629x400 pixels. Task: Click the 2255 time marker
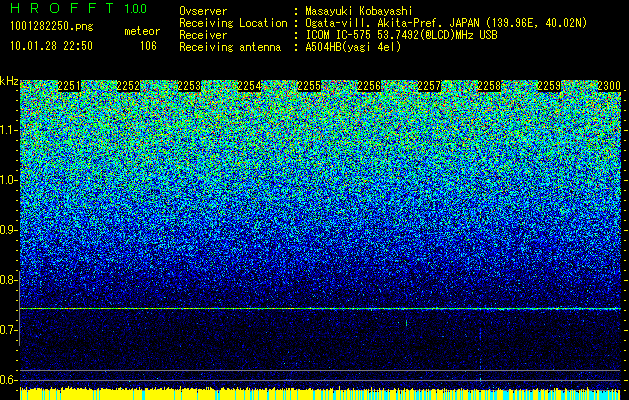coord(309,86)
